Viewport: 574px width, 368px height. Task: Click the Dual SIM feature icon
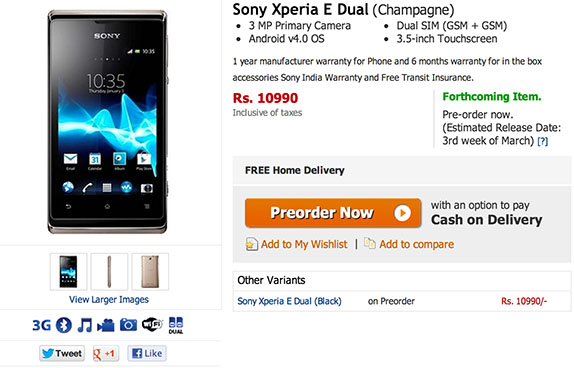176,325
